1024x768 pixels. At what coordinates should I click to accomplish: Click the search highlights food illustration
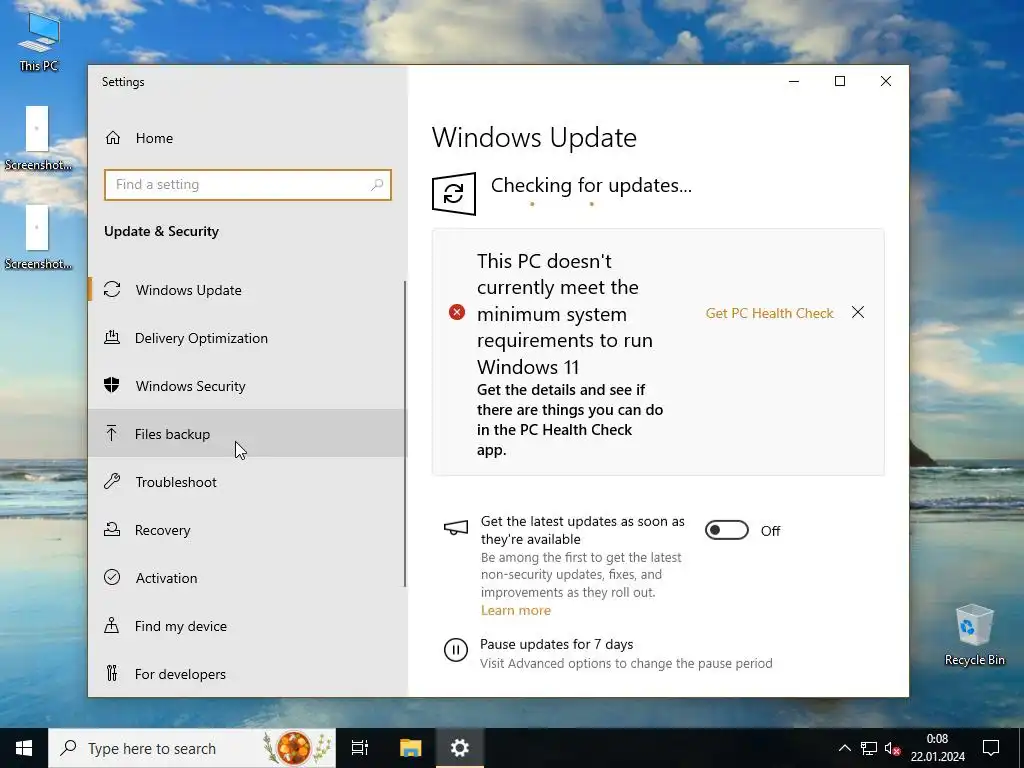[x=297, y=748]
